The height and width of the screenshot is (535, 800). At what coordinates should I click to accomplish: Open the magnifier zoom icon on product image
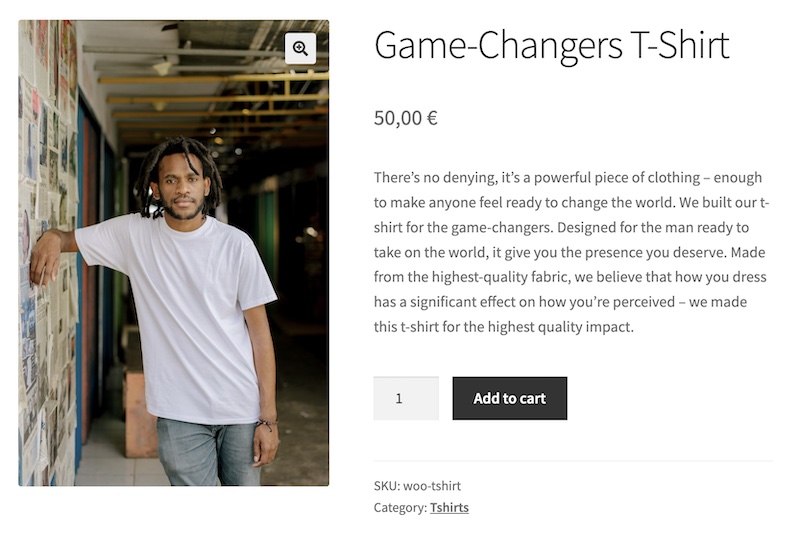pos(300,48)
